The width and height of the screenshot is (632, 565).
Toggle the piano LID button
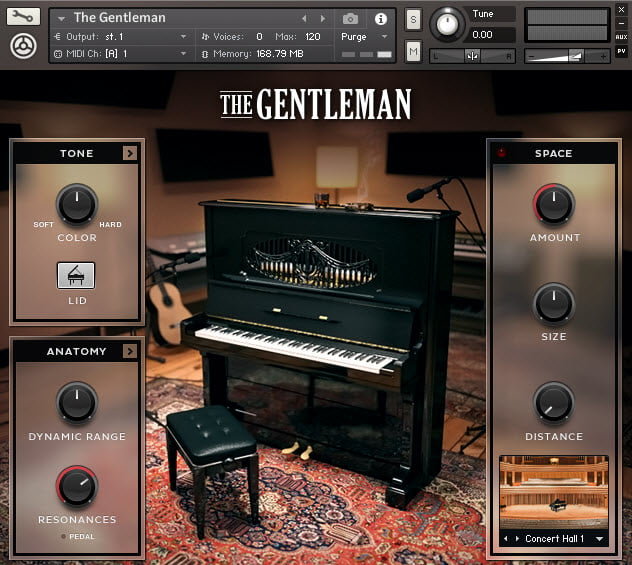[x=76, y=276]
